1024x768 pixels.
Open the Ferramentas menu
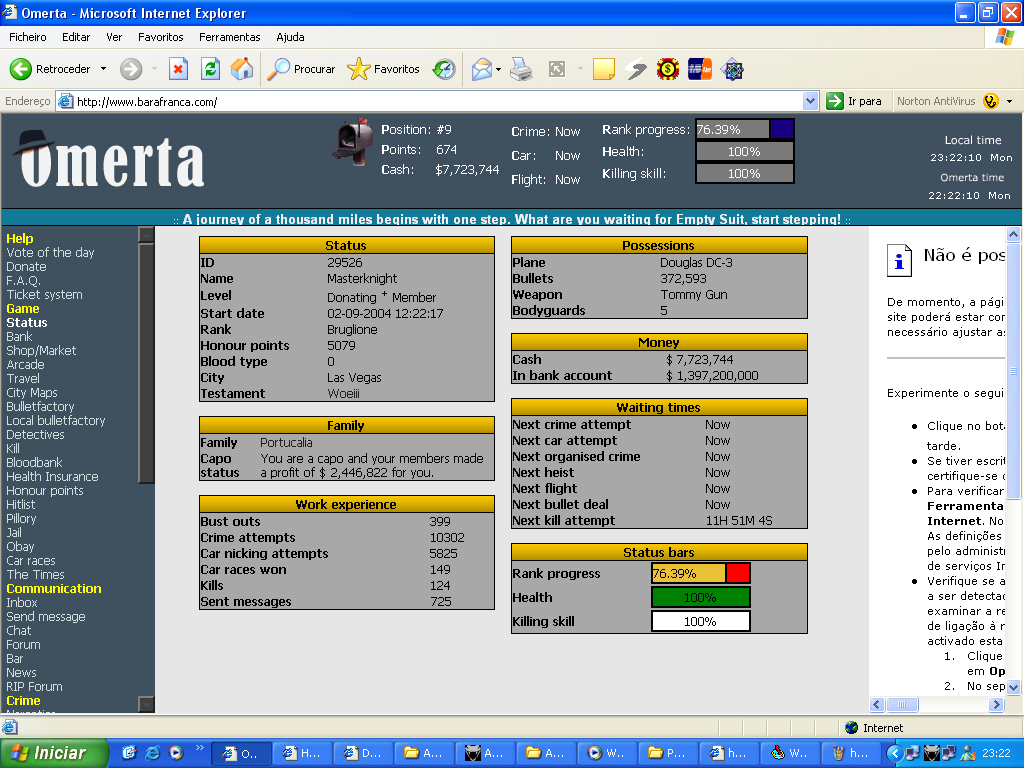(x=229, y=37)
